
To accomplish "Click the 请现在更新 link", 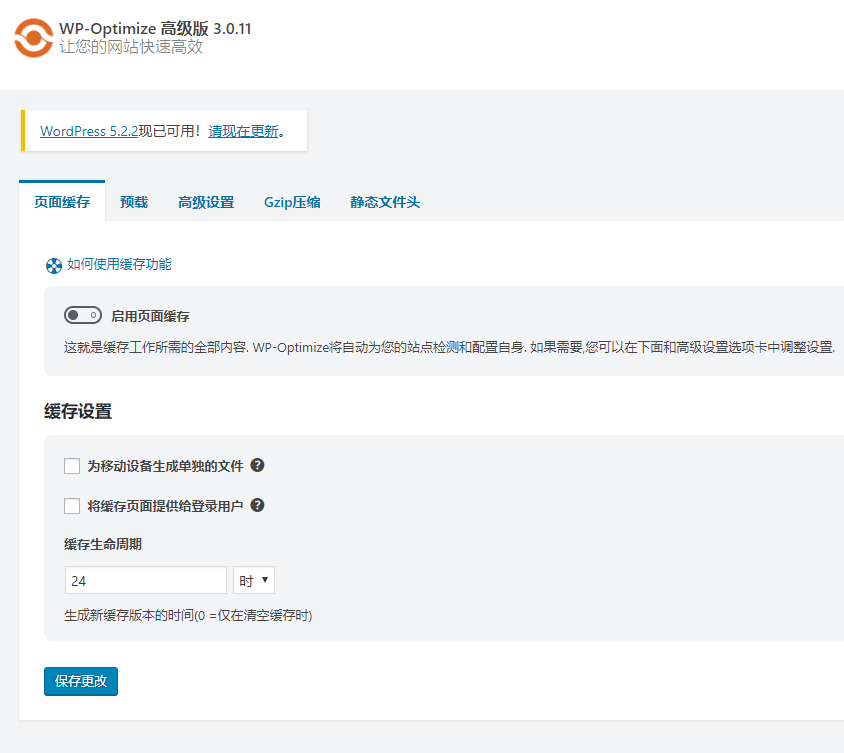I will 243,131.
